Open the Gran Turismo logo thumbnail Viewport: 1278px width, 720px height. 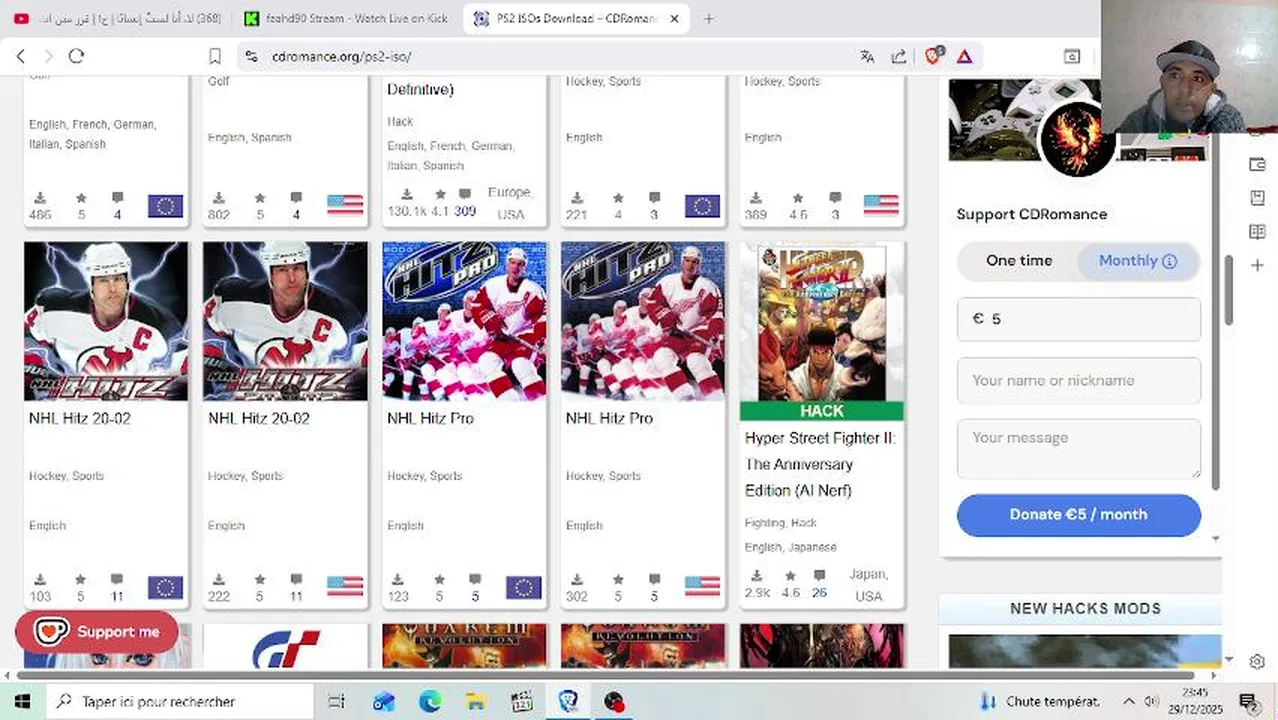tap(285, 647)
